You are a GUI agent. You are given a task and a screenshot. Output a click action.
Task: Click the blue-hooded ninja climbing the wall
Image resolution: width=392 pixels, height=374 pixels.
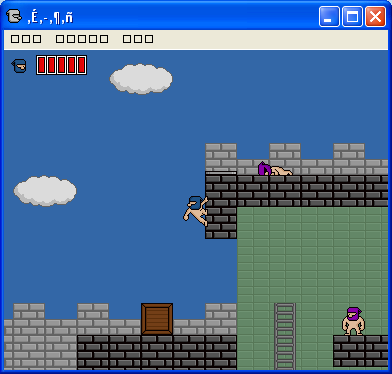(196, 211)
